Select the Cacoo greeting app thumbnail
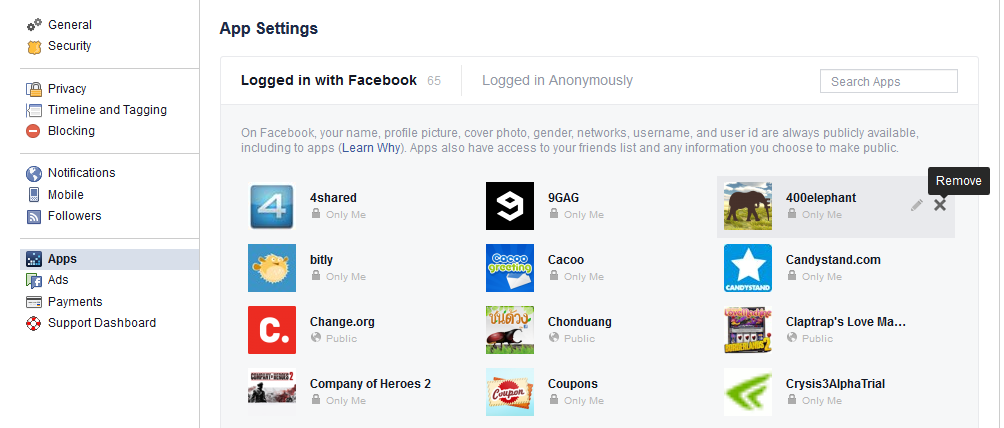 point(510,268)
